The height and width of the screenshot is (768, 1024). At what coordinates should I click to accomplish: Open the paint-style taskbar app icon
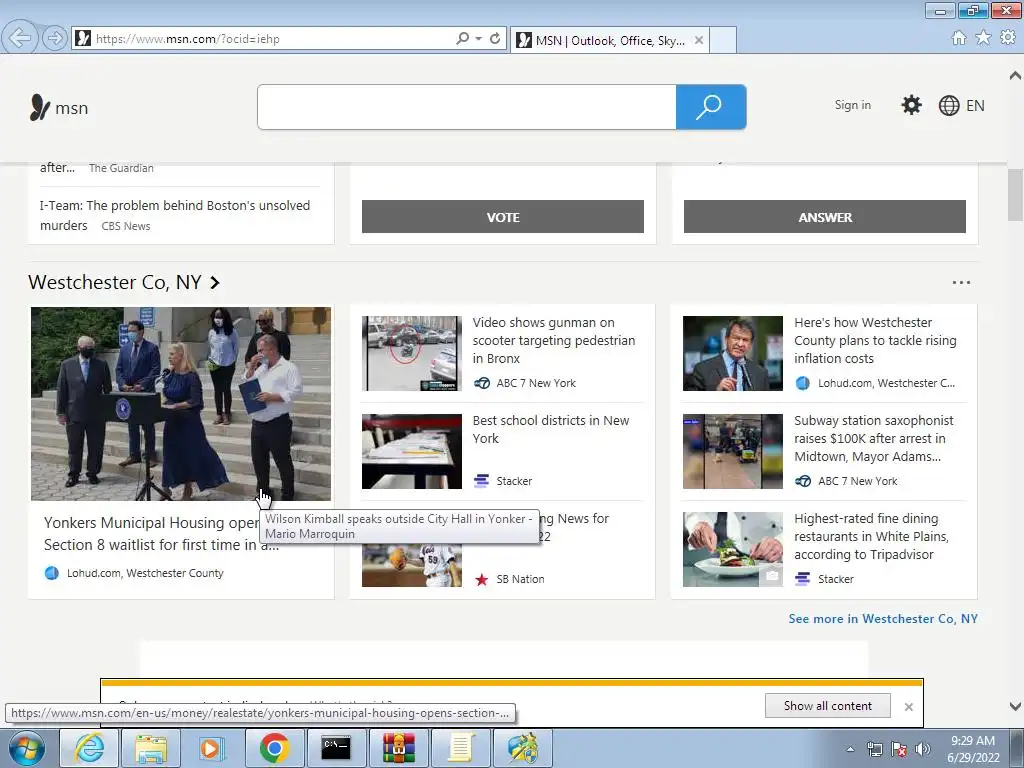[x=522, y=748]
